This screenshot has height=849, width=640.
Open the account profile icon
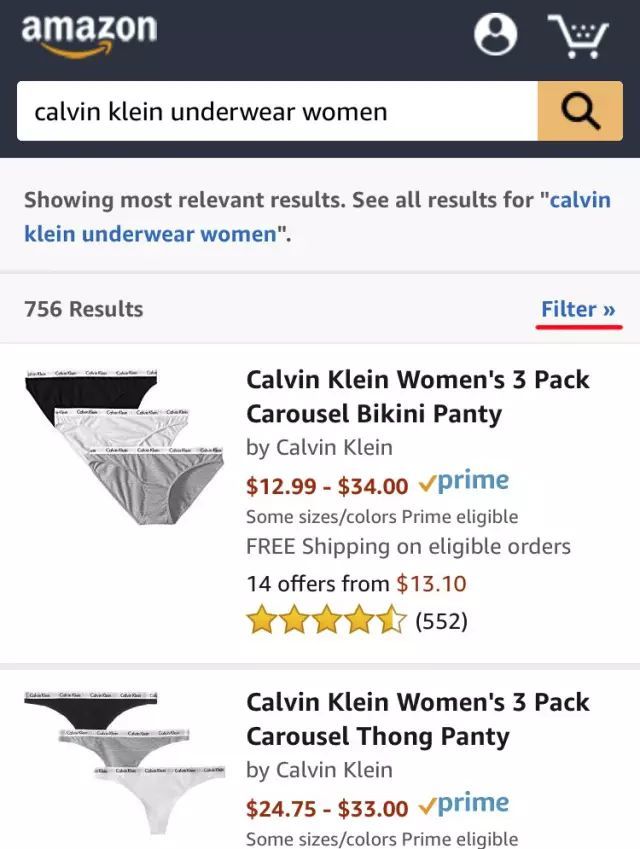[x=495, y=34]
